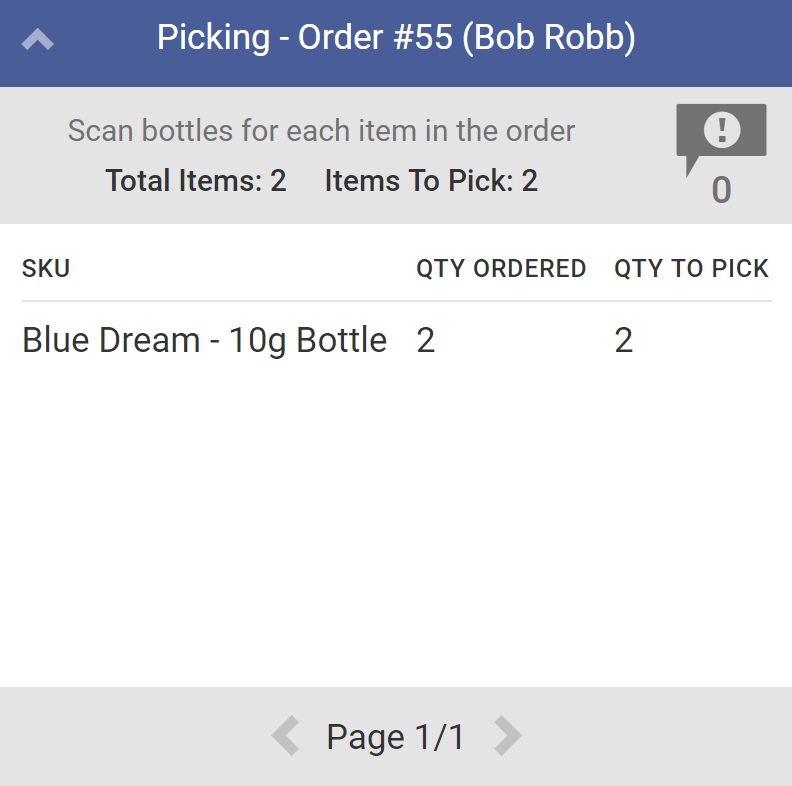Screen dimensions: 792x786
Task: Click the Bob Robb customer name in header
Action: (x=550, y=39)
